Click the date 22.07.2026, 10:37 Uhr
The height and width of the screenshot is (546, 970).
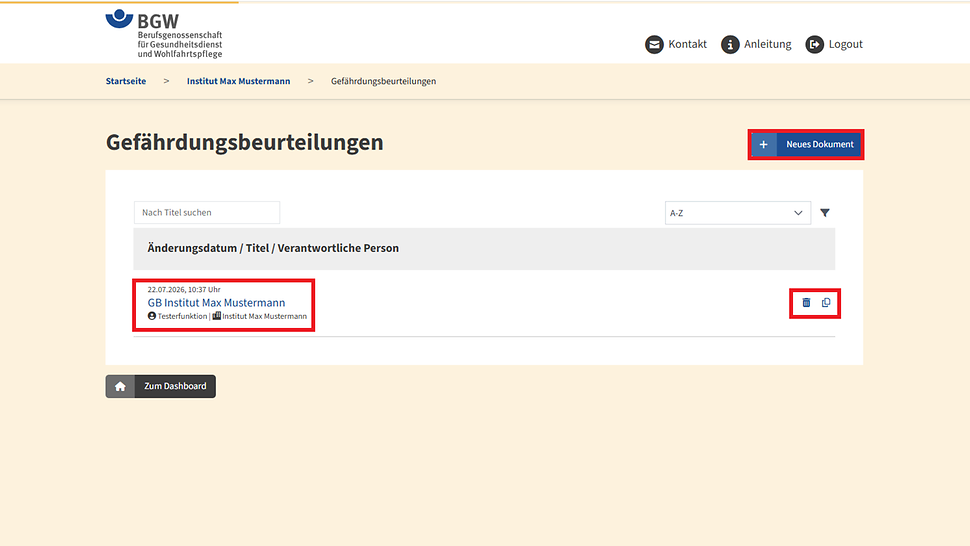[184, 289]
